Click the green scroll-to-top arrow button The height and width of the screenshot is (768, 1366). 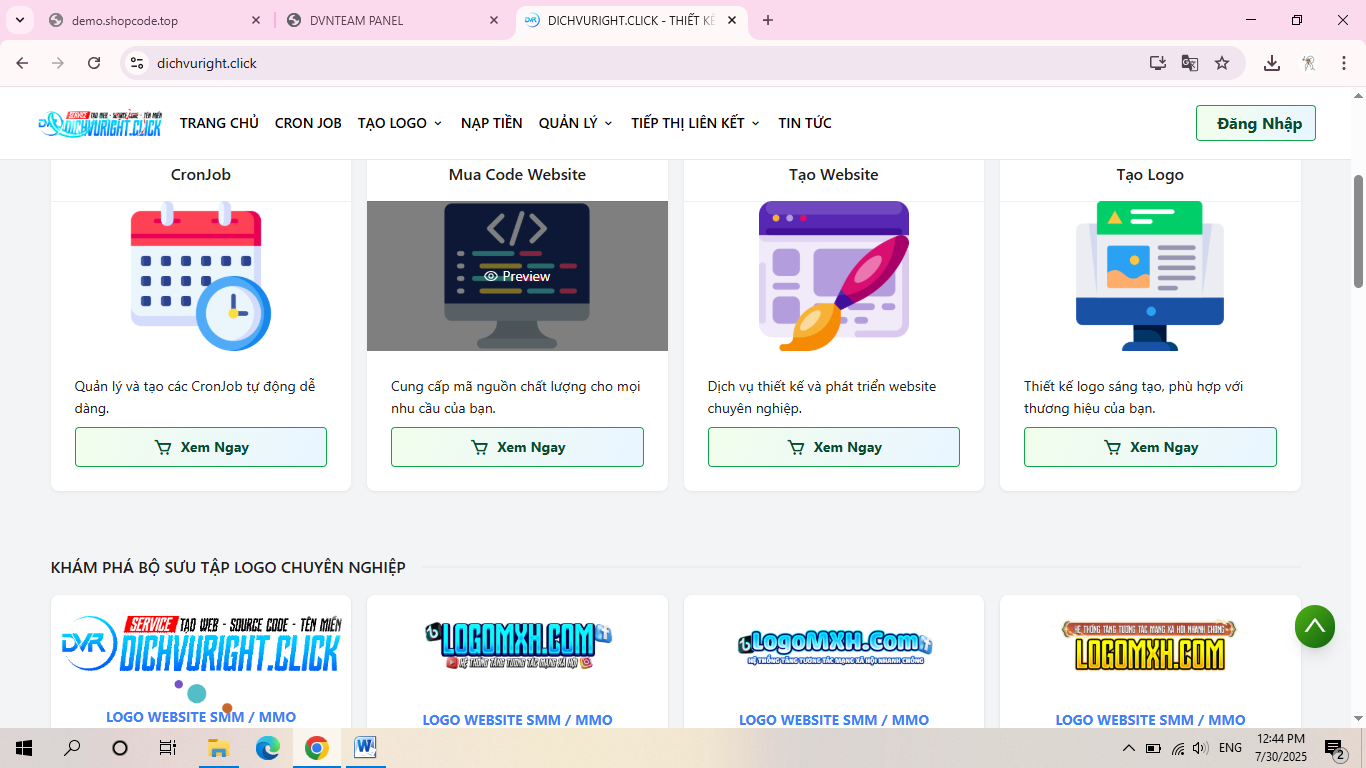point(1314,627)
